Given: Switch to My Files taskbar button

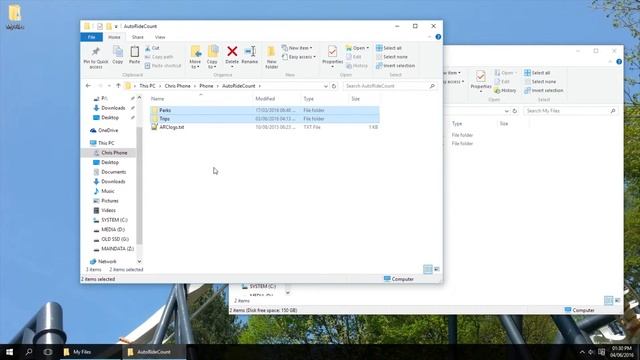Looking at the screenshot, I should pos(90,352).
